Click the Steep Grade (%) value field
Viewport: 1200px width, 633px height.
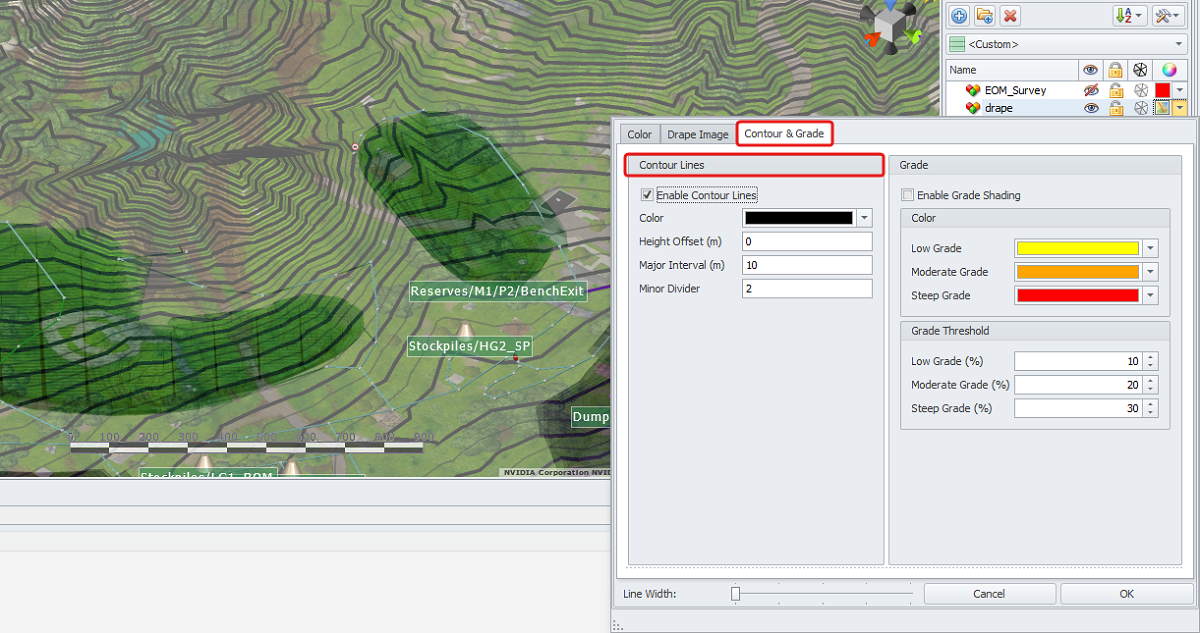pyautogui.click(x=1079, y=408)
